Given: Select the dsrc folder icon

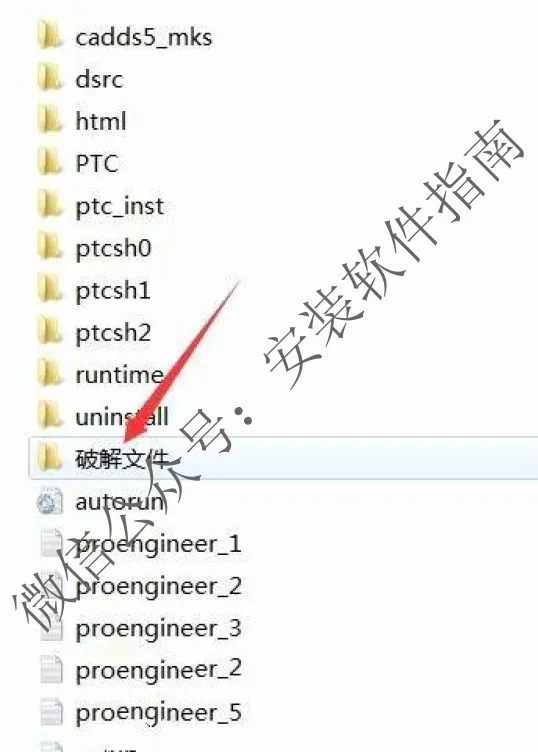Looking at the screenshot, I should pos(50,79).
